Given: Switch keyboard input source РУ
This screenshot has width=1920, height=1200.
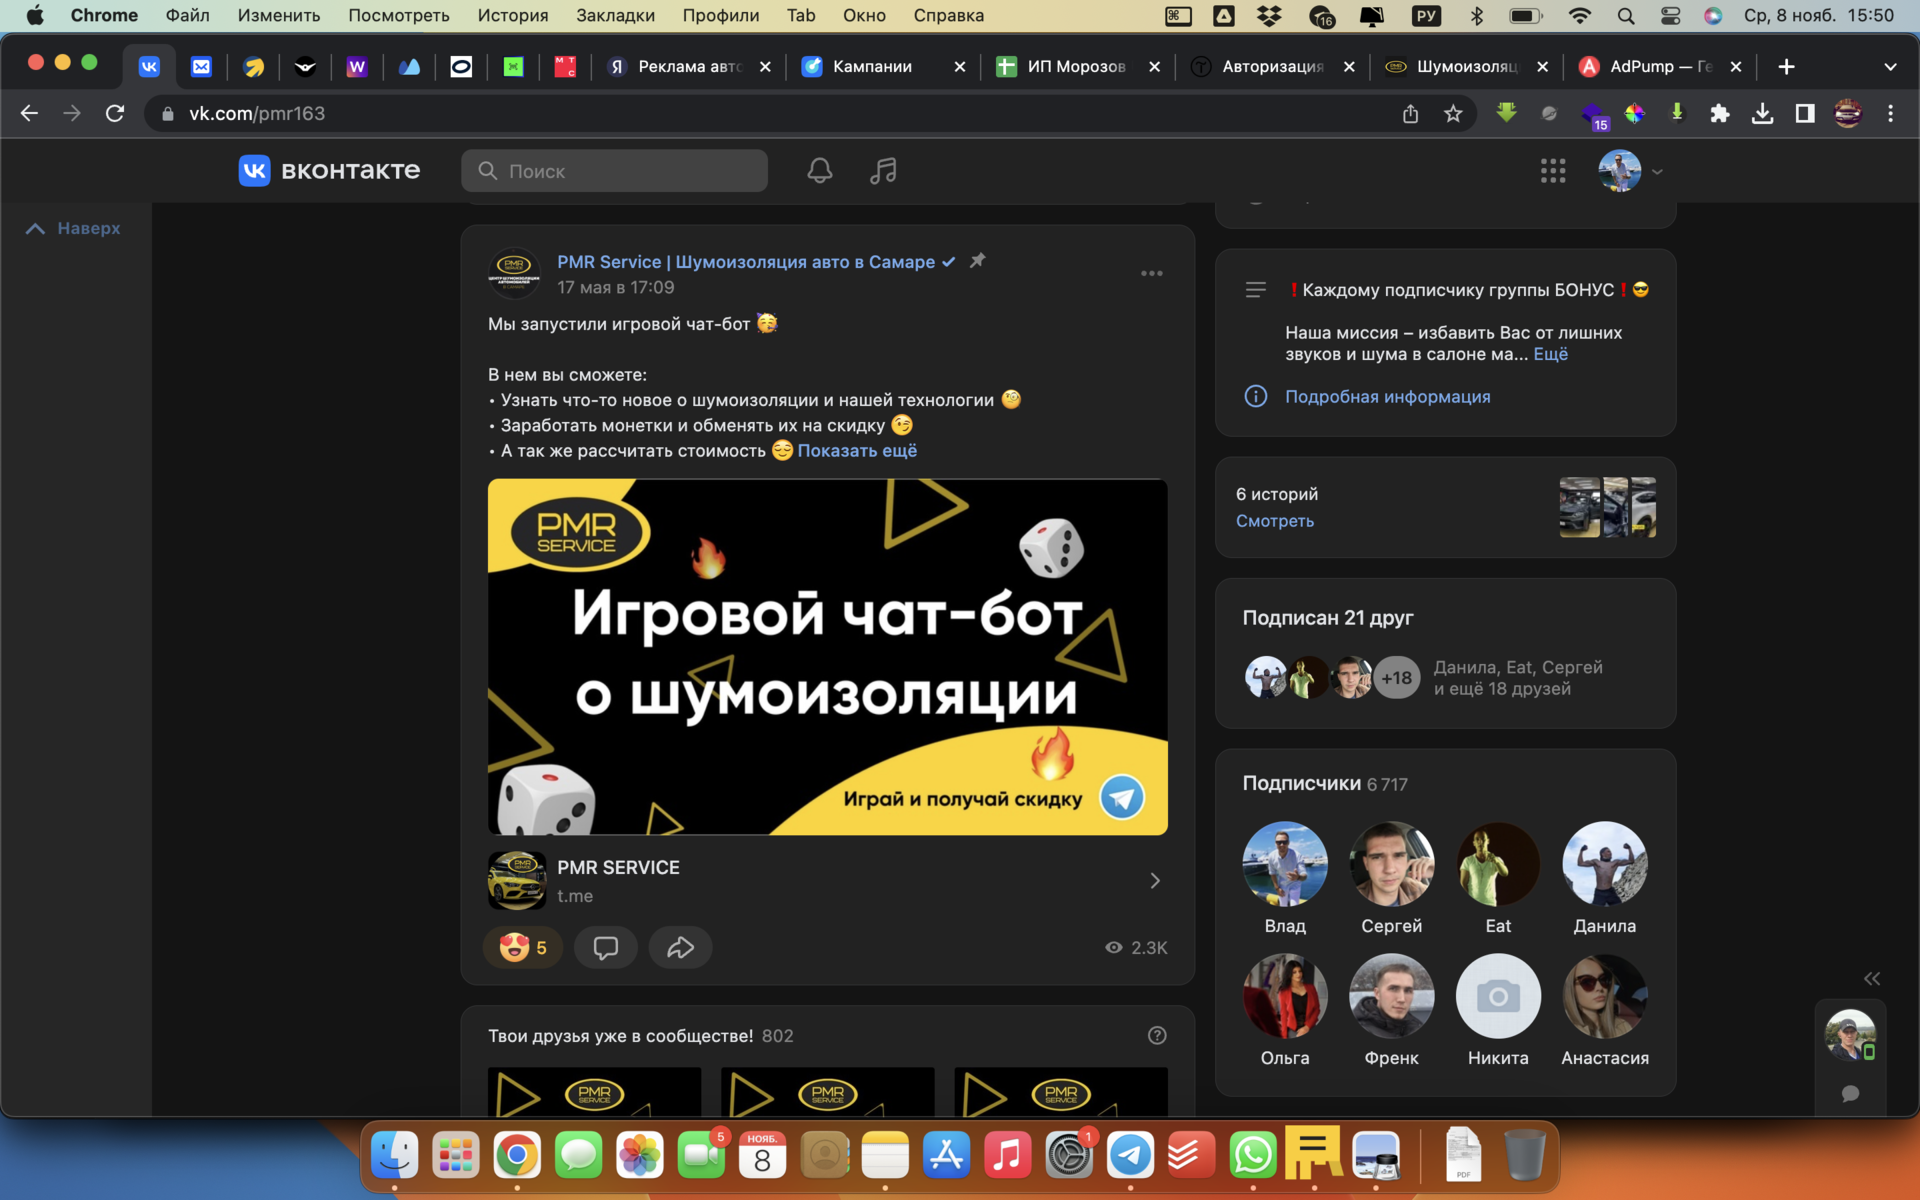Looking at the screenshot, I should (1426, 16).
